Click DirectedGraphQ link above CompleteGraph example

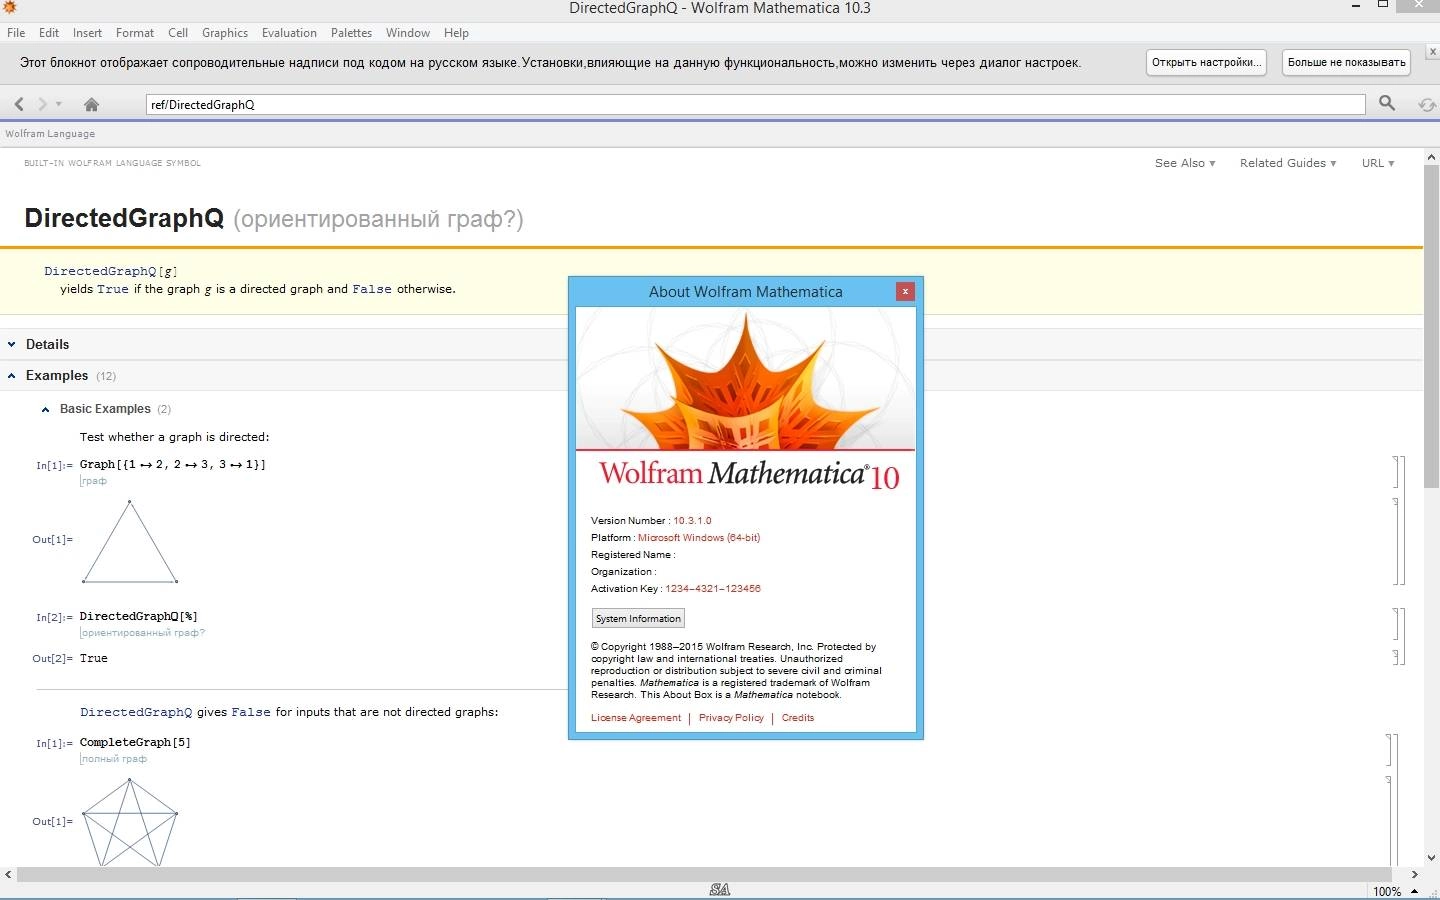click(136, 712)
